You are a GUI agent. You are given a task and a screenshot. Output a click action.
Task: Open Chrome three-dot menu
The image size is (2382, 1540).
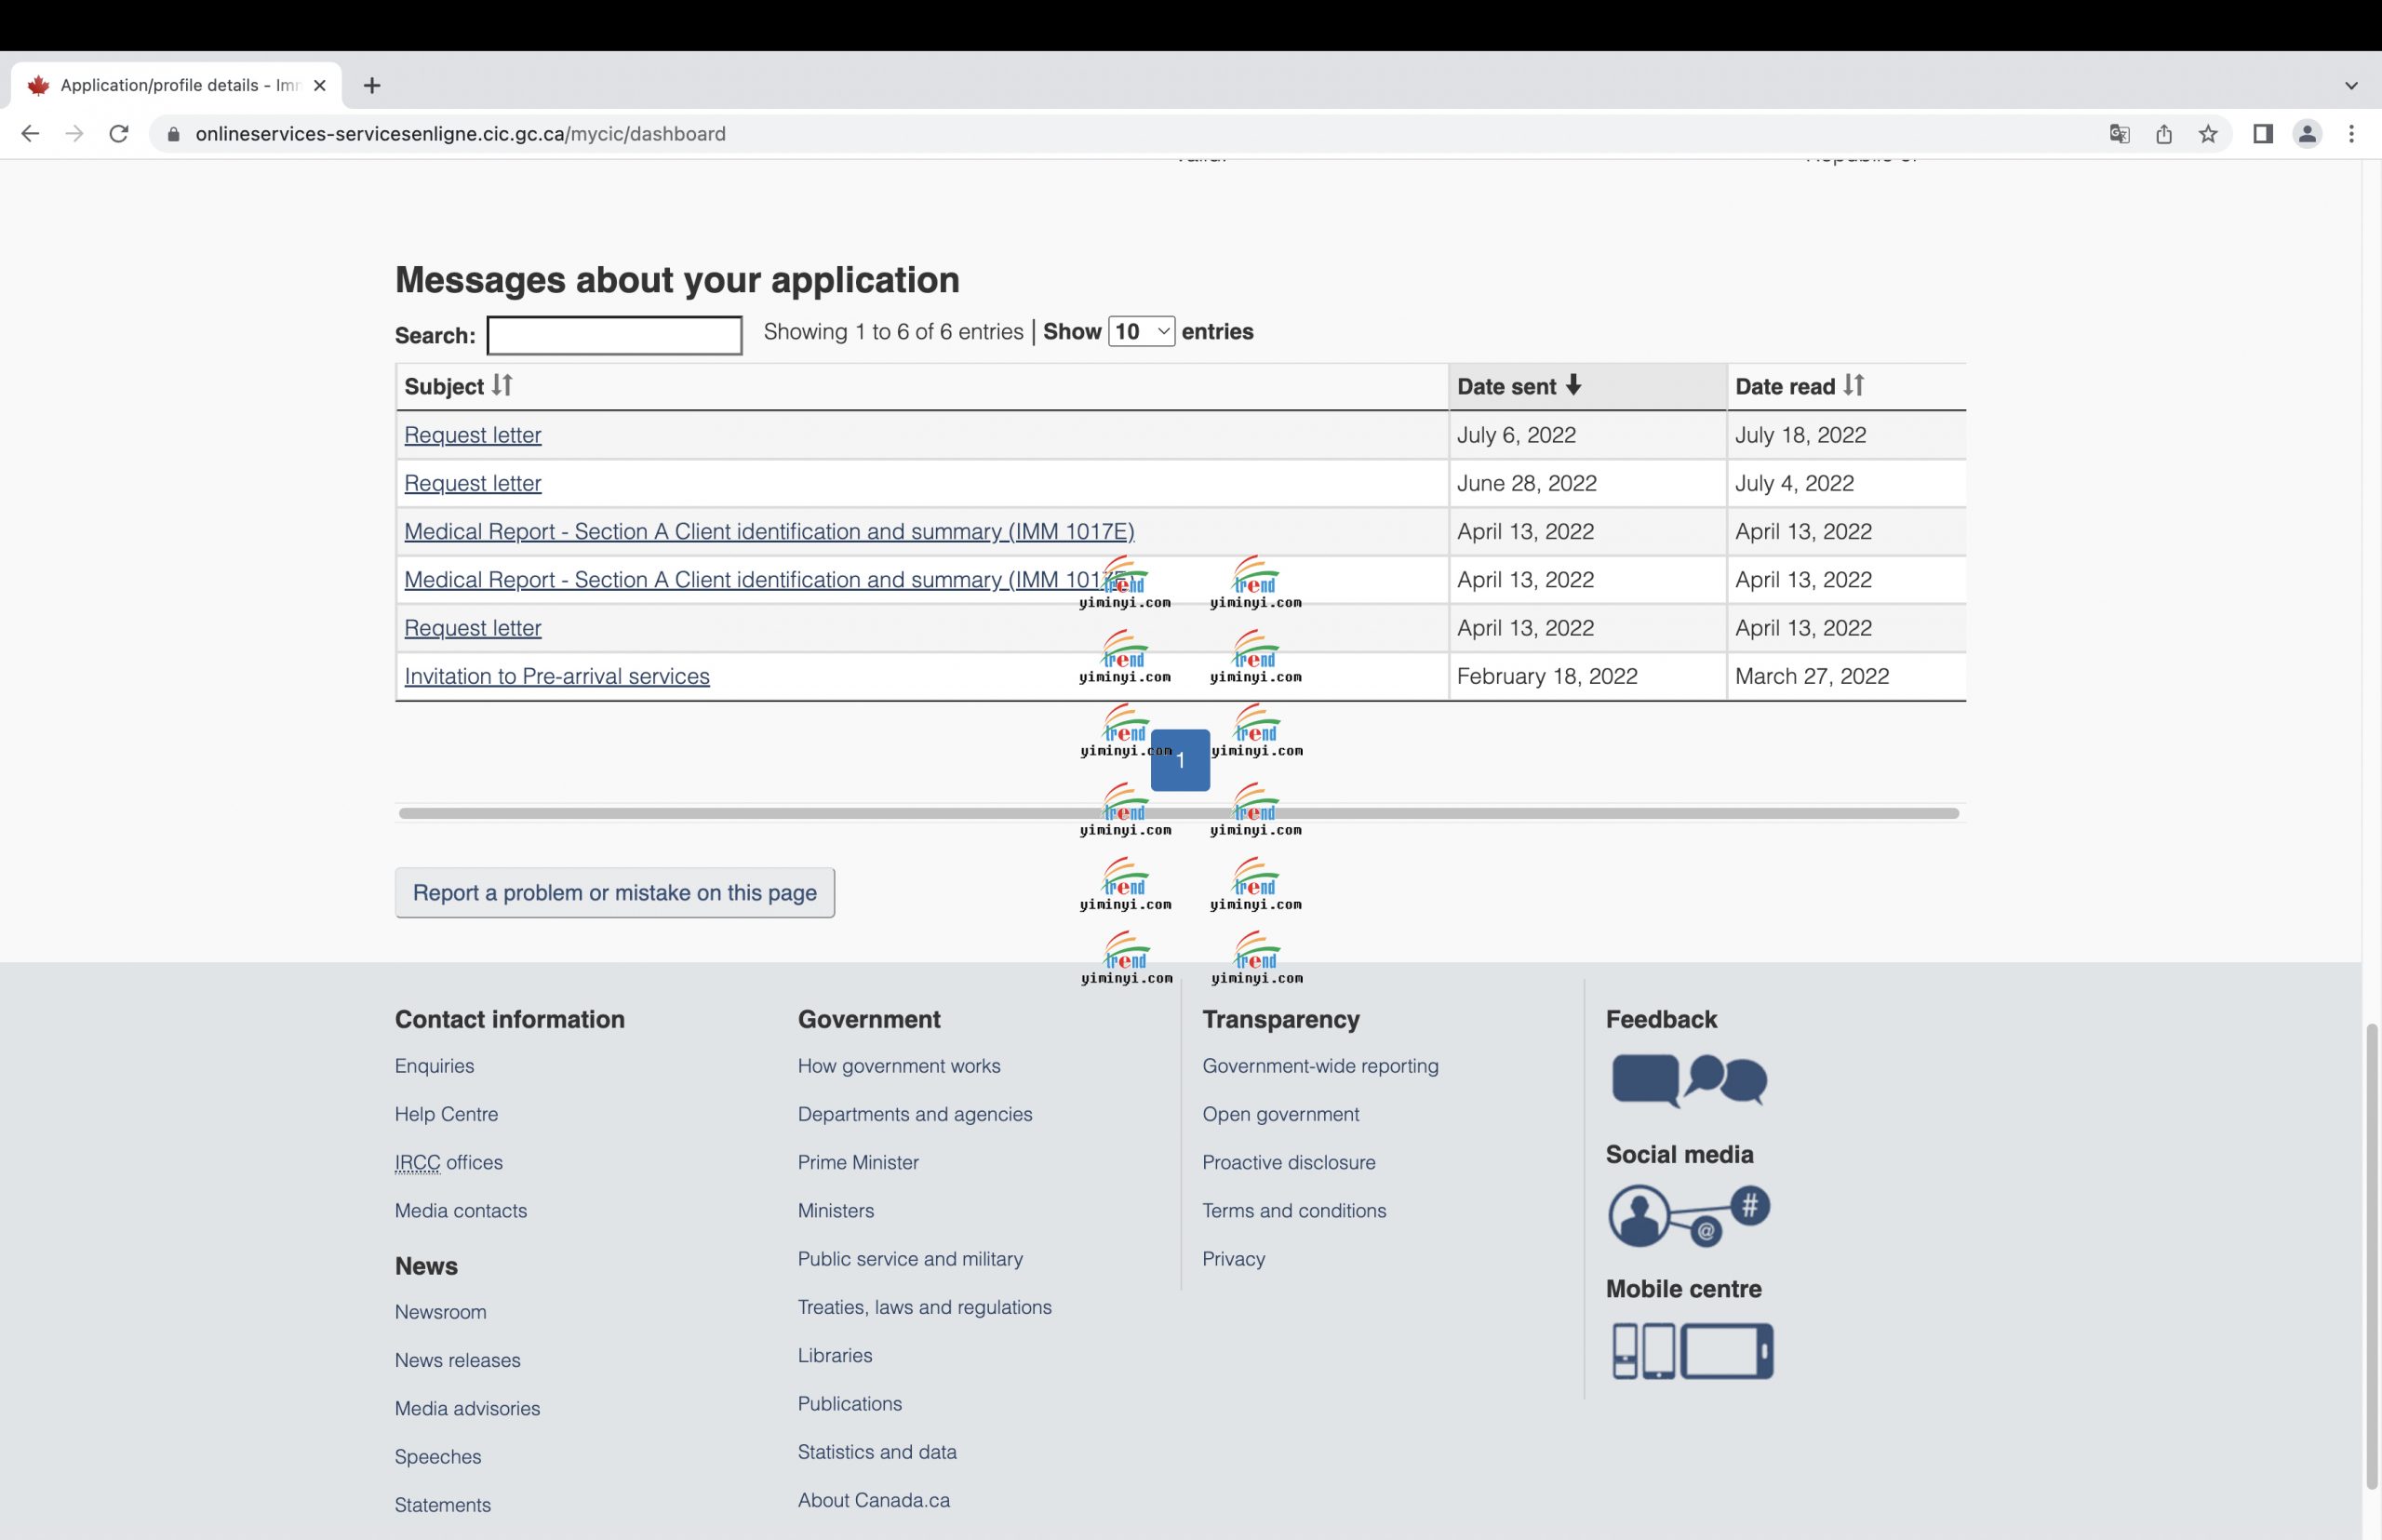point(2351,134)
